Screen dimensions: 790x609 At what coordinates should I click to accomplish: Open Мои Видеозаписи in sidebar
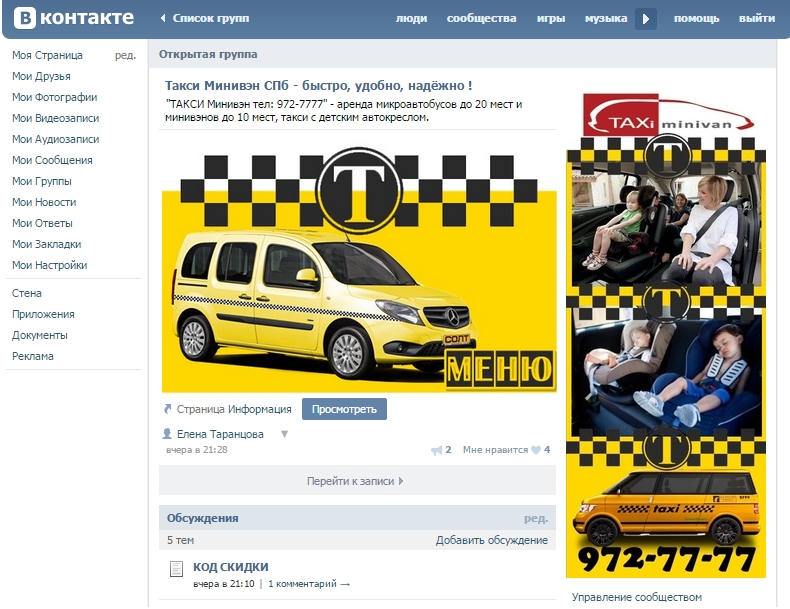(55, 118)
